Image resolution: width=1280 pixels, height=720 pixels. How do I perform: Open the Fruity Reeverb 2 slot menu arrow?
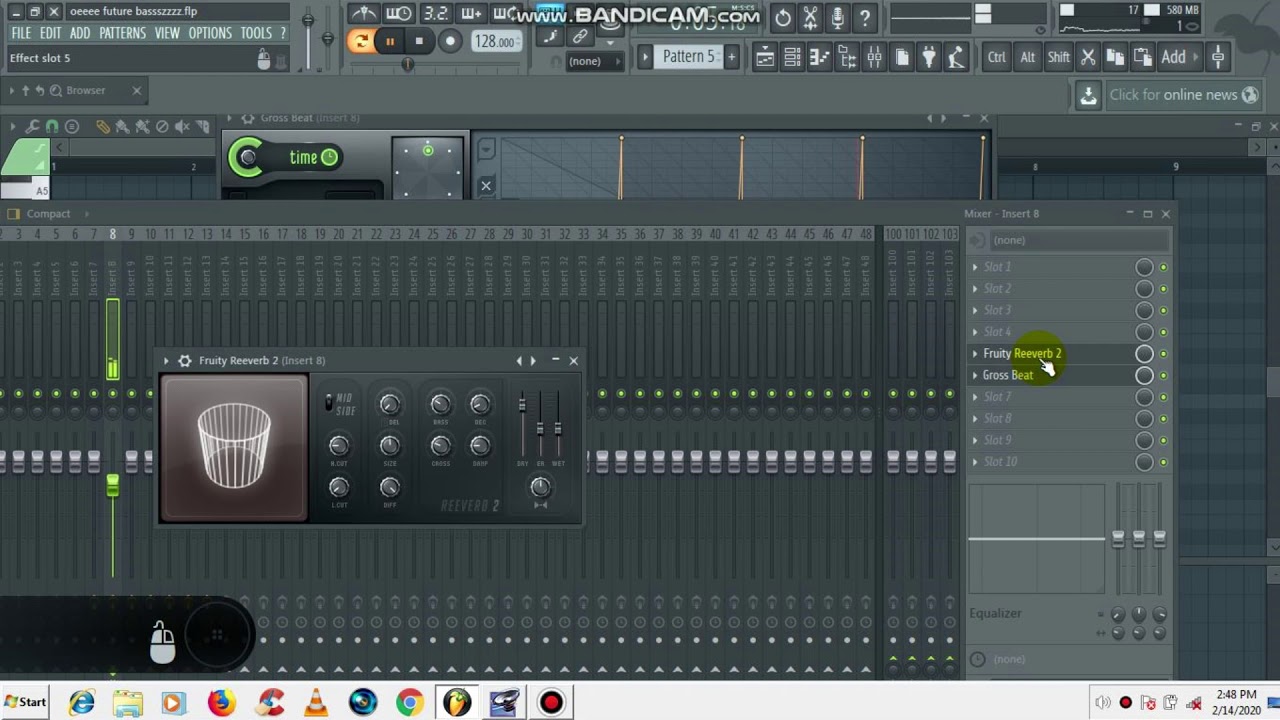[x=975, y=354]
